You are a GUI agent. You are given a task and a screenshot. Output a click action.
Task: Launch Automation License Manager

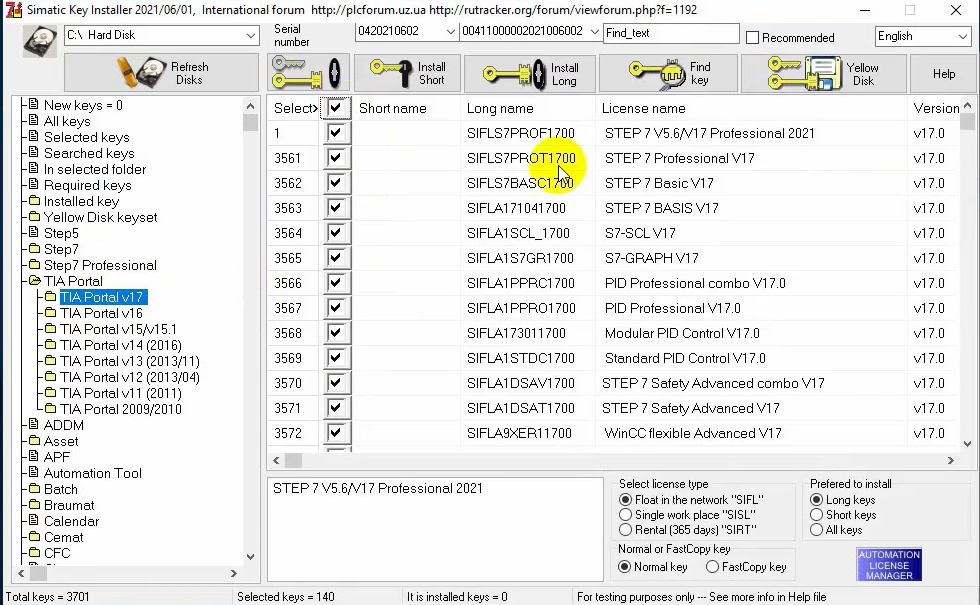point(889,565)
